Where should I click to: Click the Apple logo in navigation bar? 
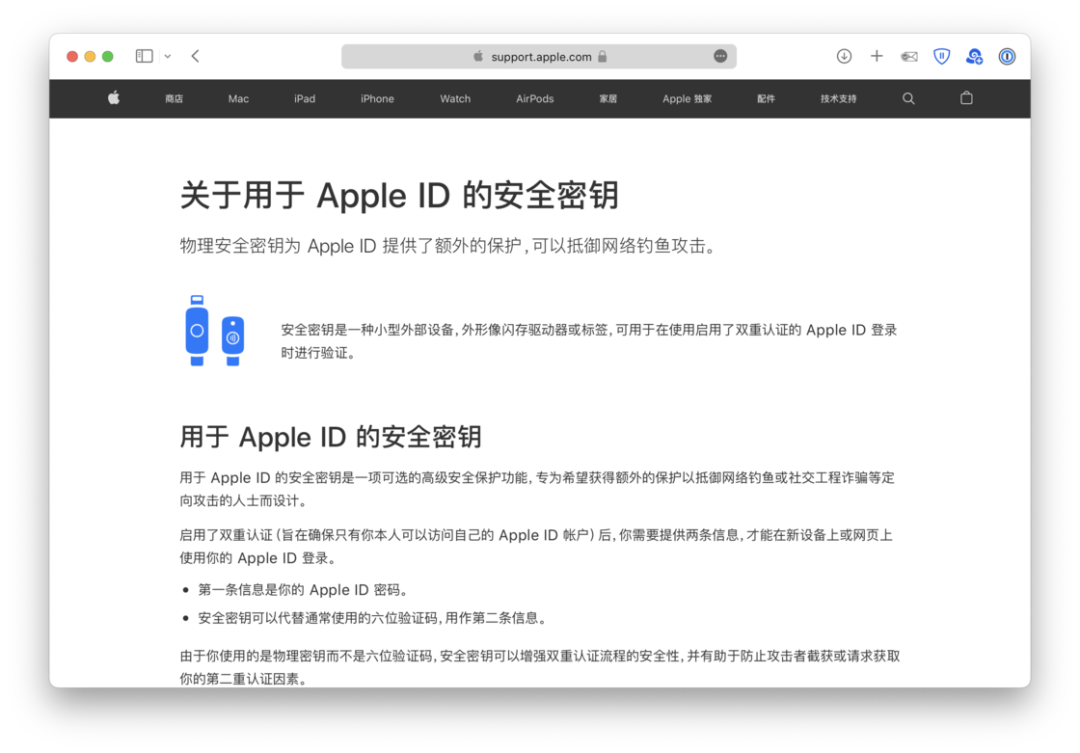(x=114, y=98)
